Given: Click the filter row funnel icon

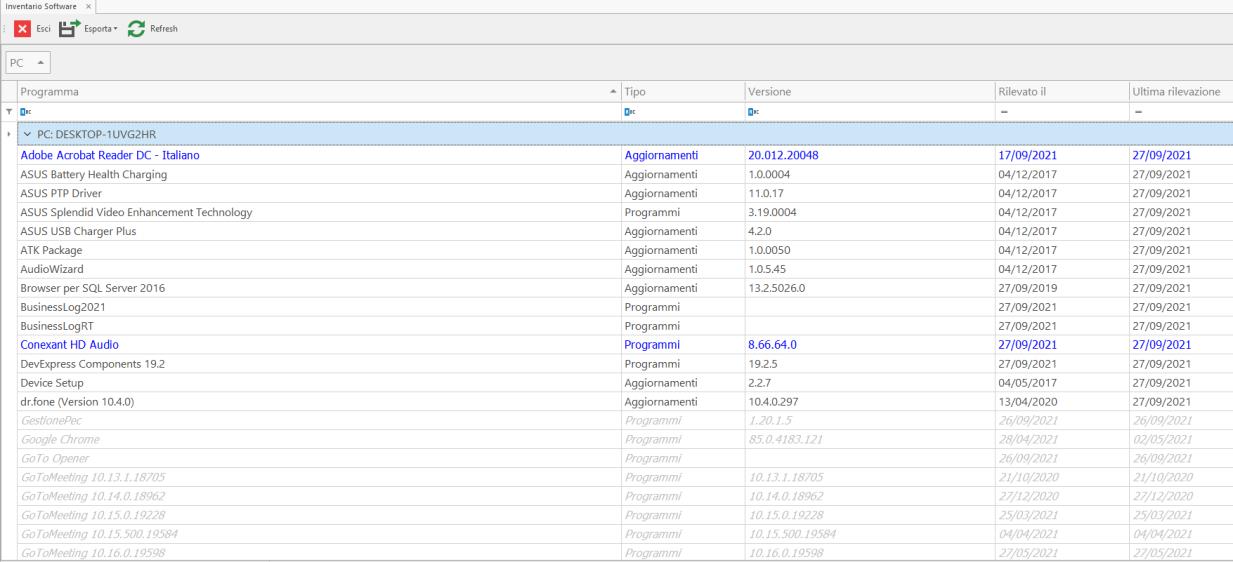Looking at the screenshot, I should (x=10, y=112).
